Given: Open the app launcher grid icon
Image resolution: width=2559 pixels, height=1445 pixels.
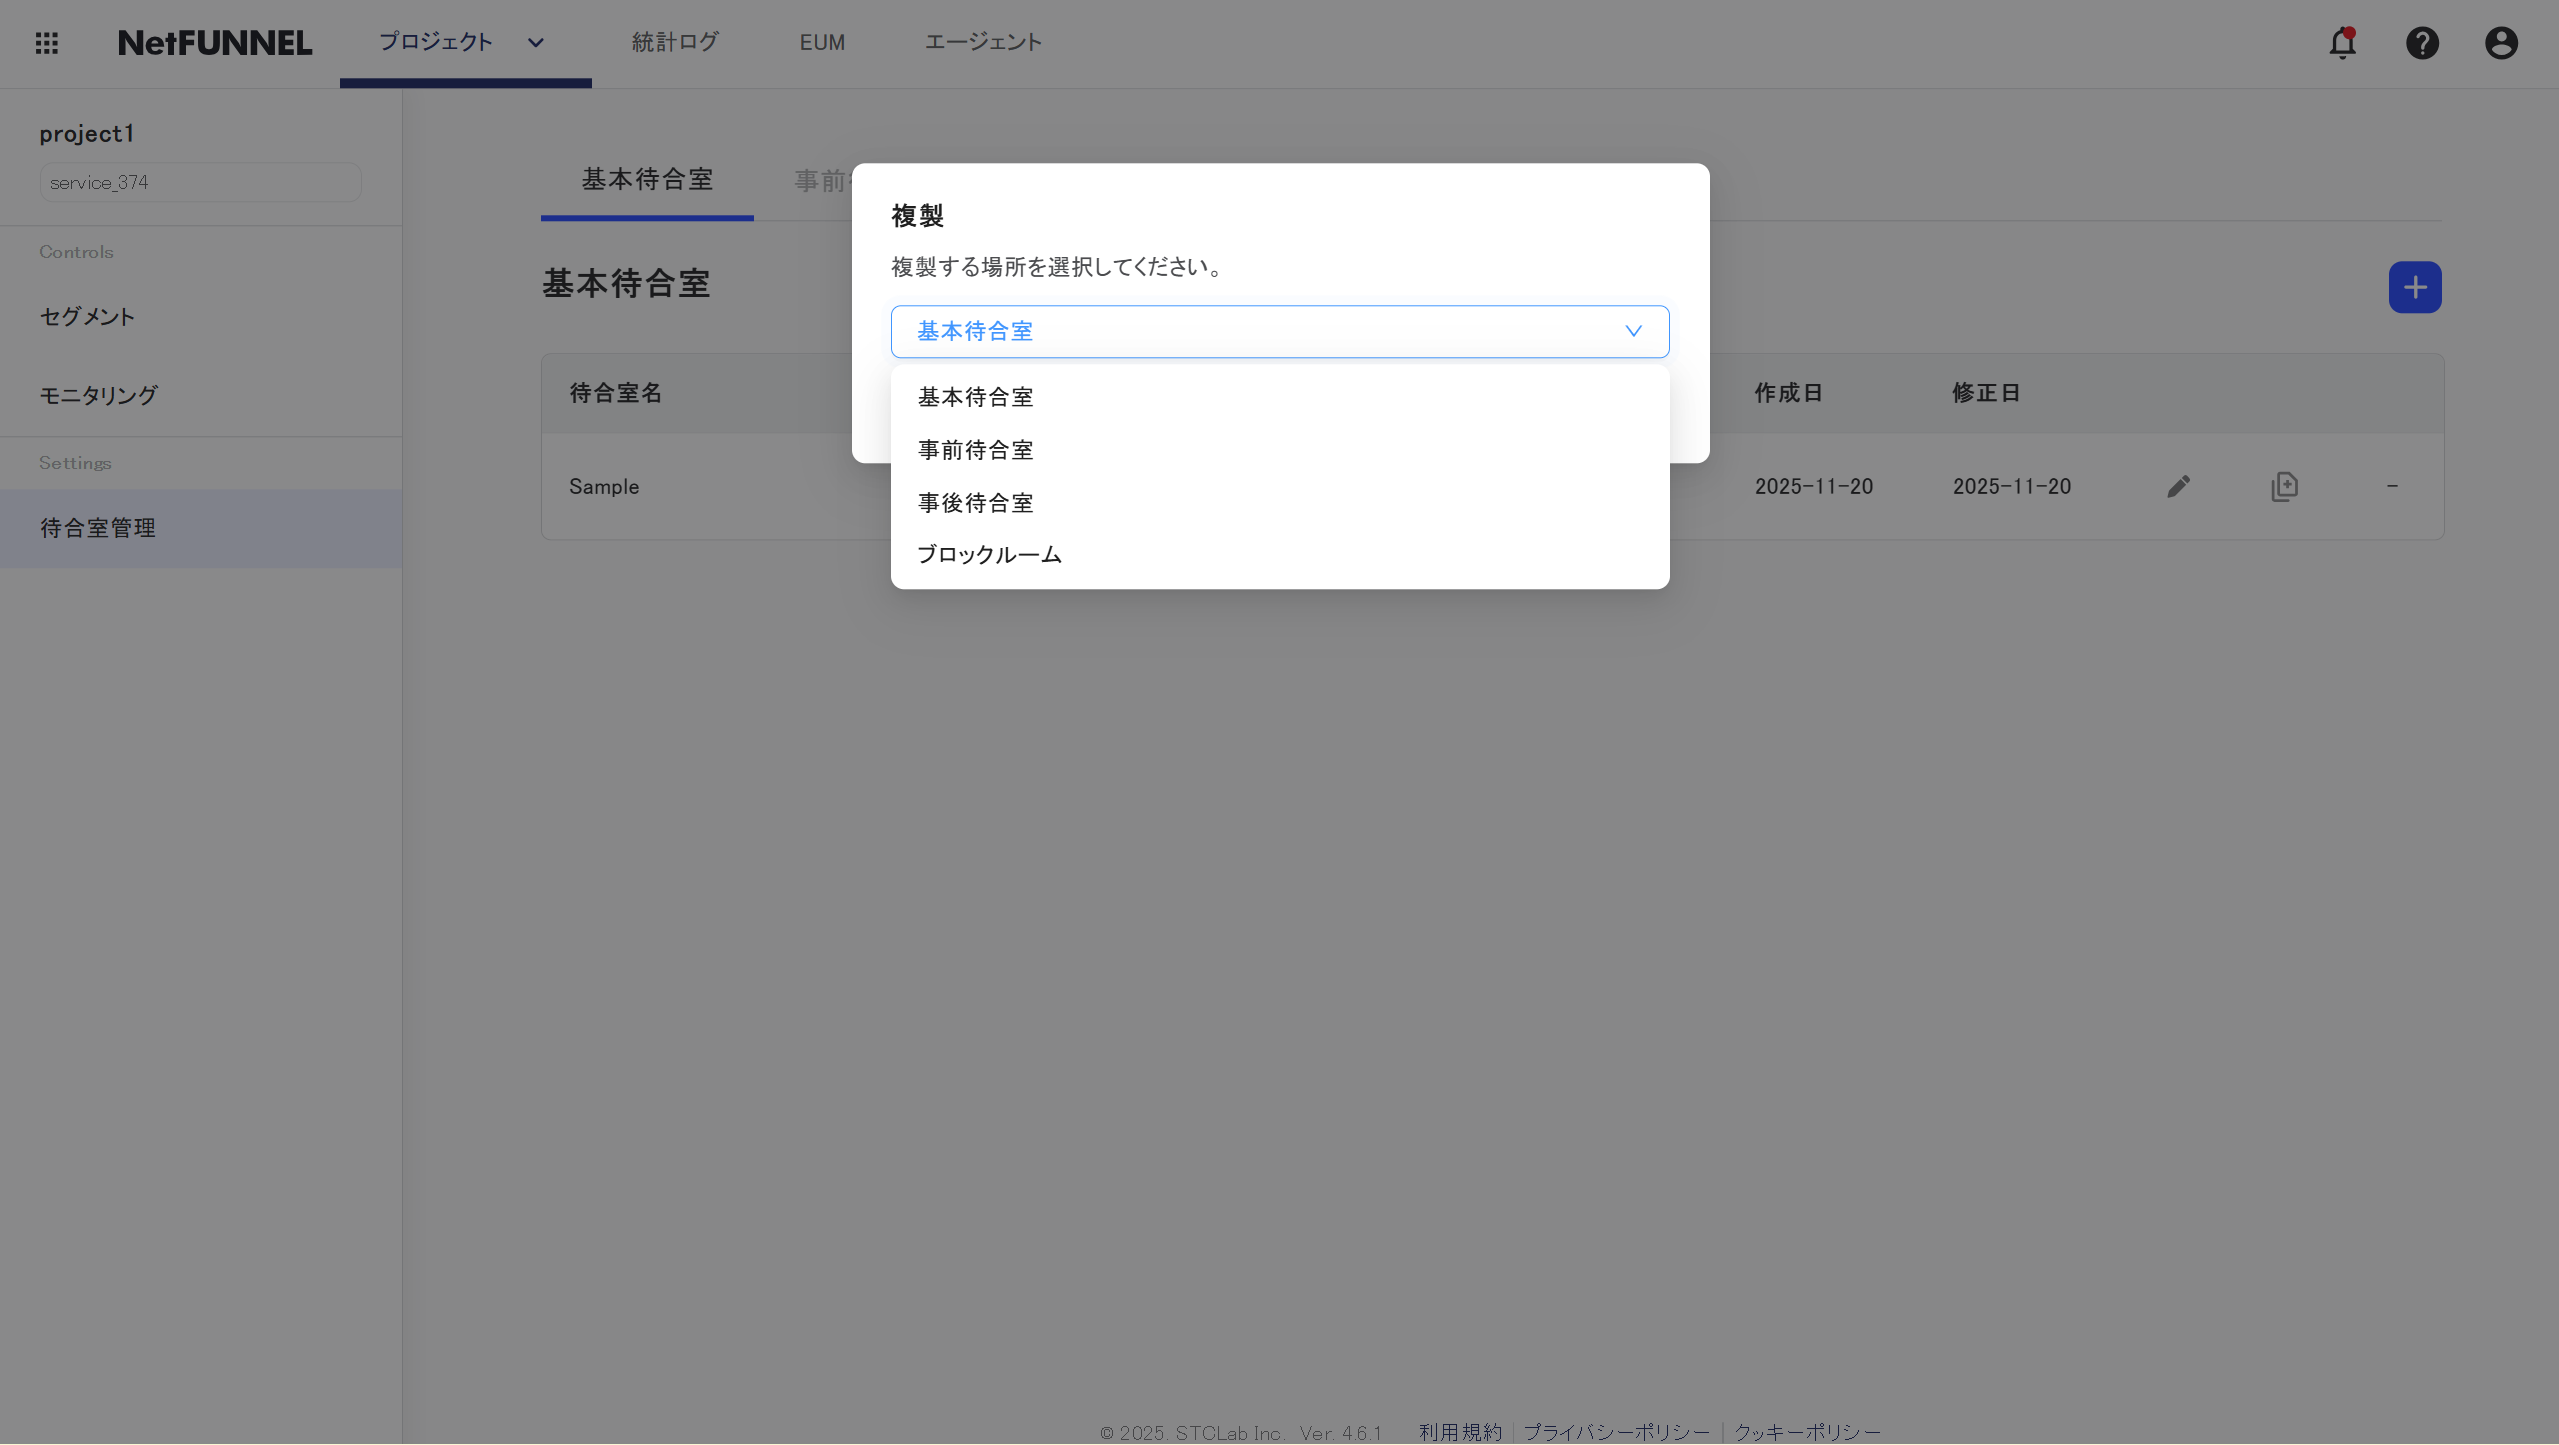Looking at the screenshot, I should (47, 43).
